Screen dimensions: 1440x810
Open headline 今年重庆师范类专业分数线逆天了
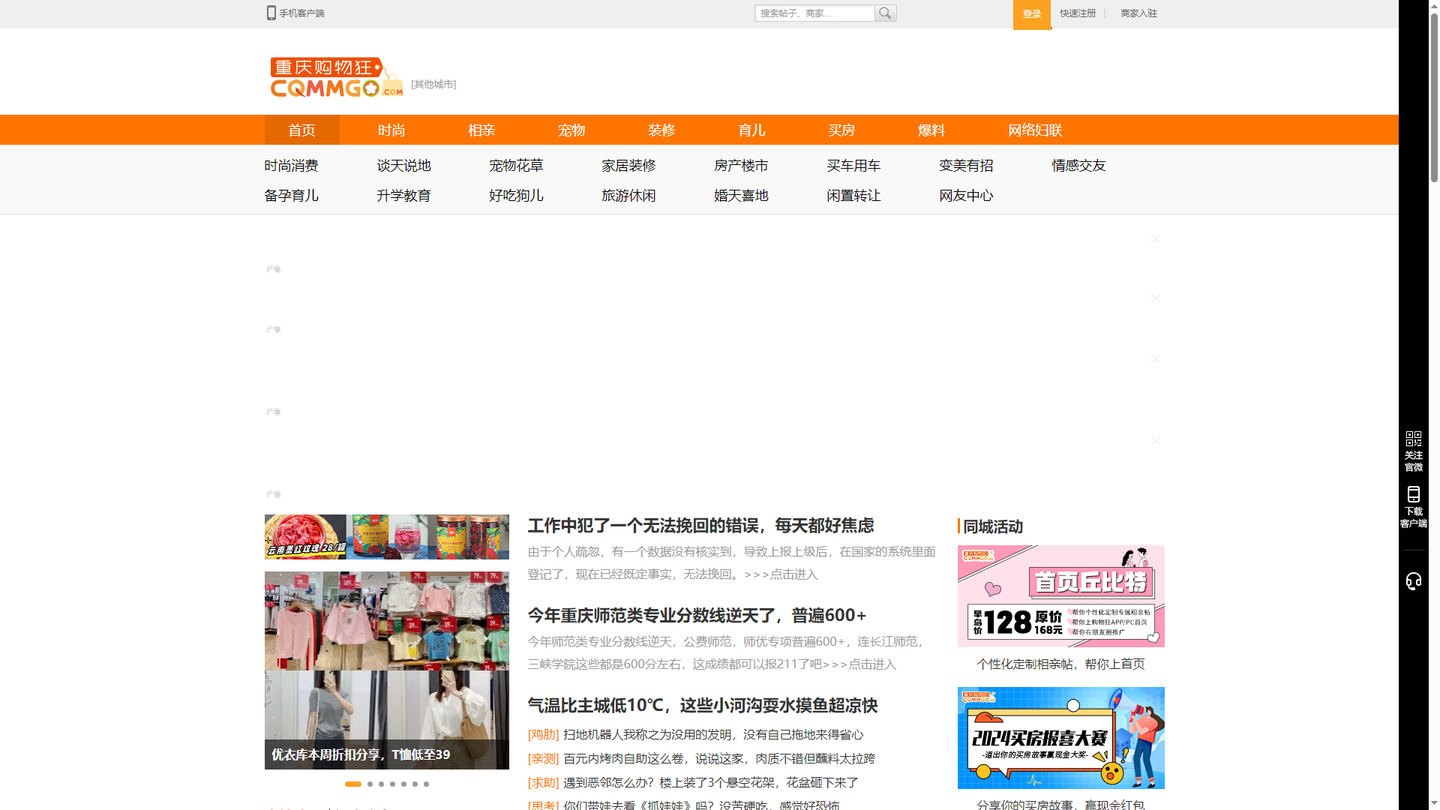(x=697, y=615)
